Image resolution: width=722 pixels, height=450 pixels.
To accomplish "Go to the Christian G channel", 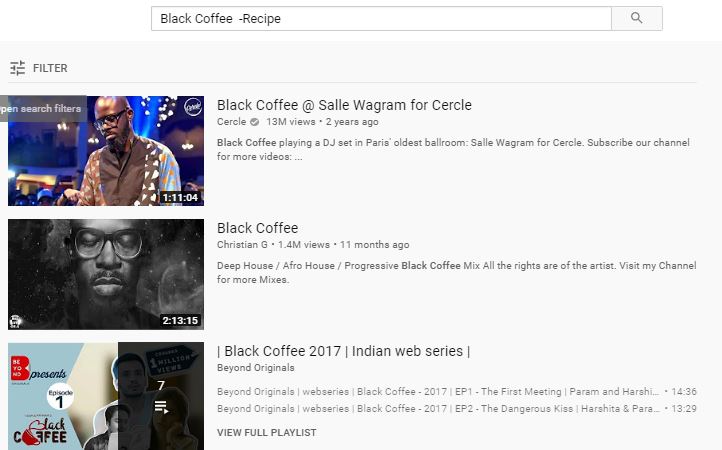I will [242, 245].
